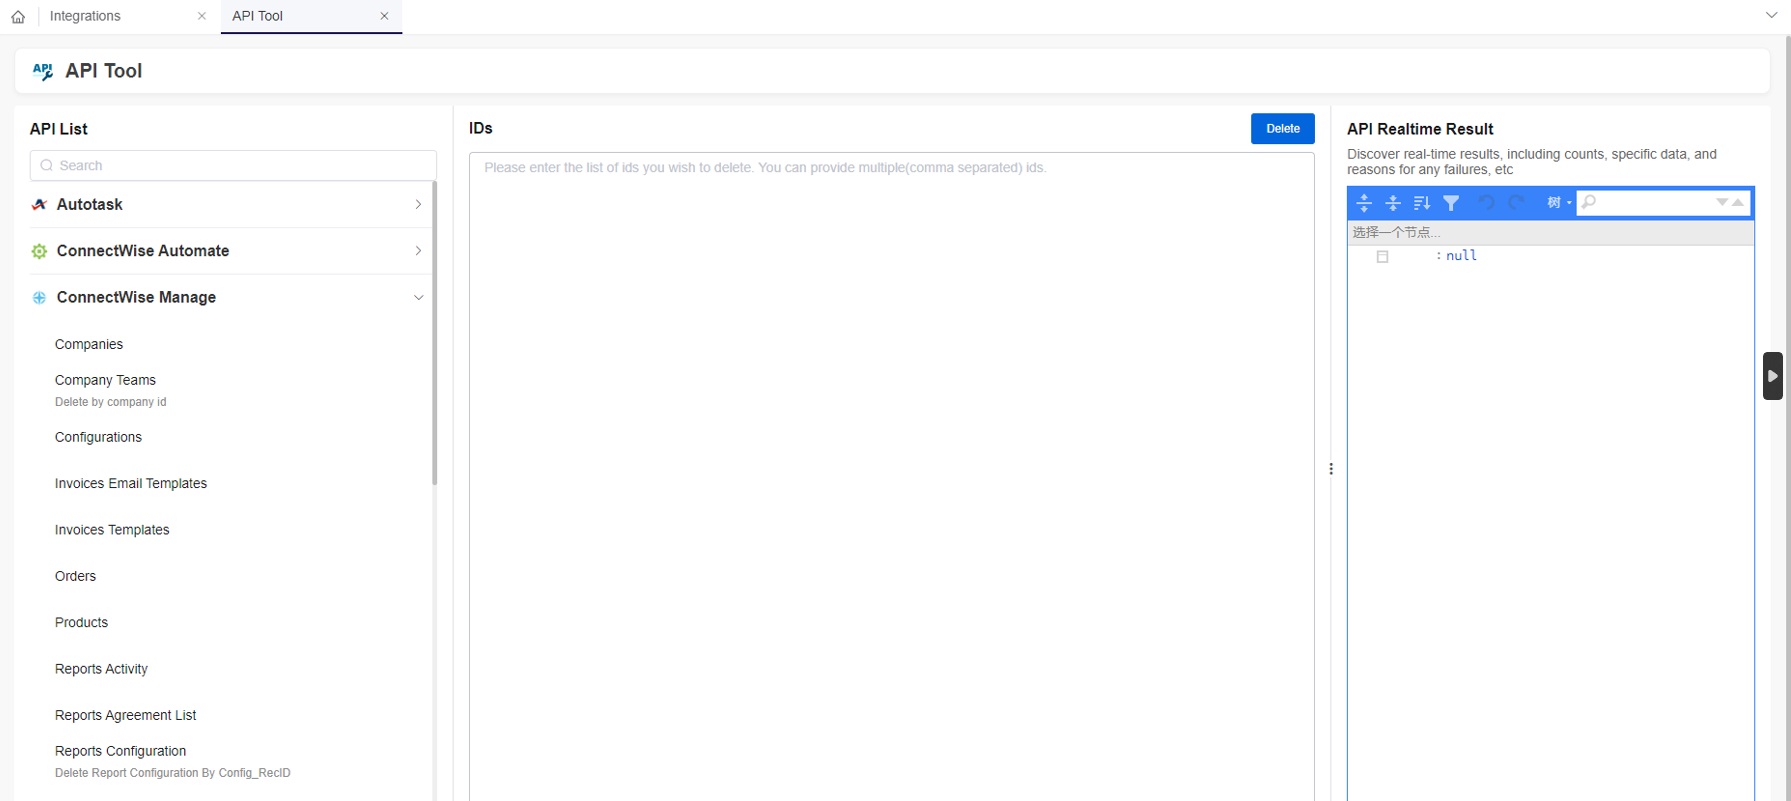Open the tree view mode dropdown
The height and width of the screenshot is (801, 1791).
tap(1558, 203)
